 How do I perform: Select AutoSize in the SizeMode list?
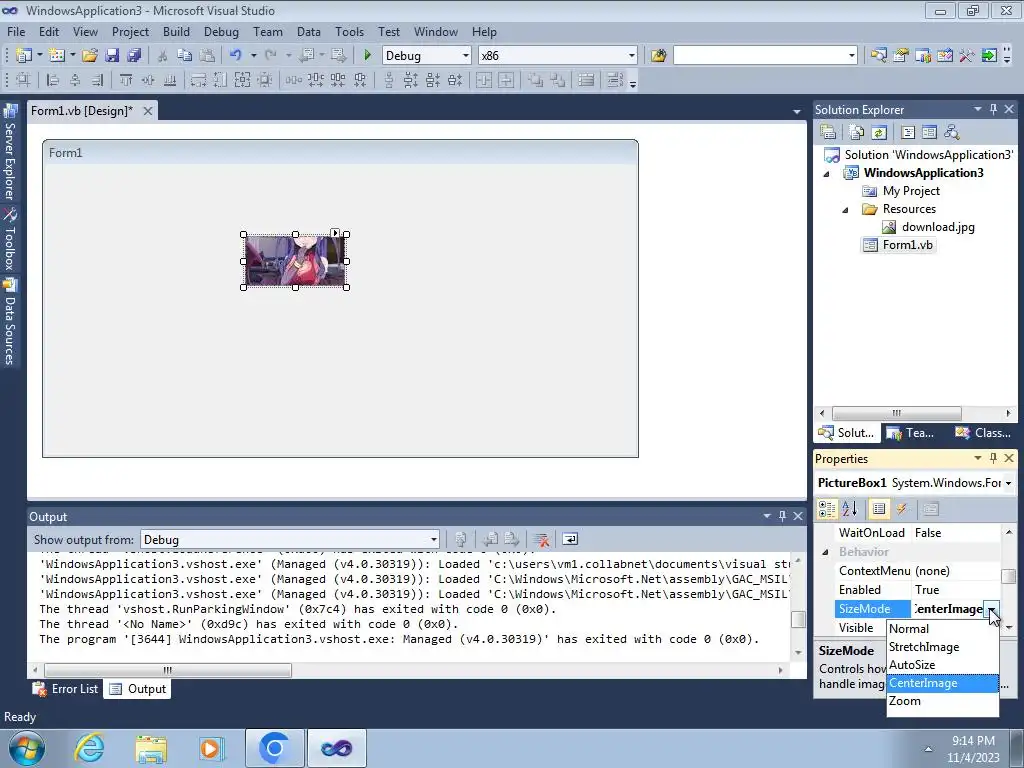pos(942,665)
